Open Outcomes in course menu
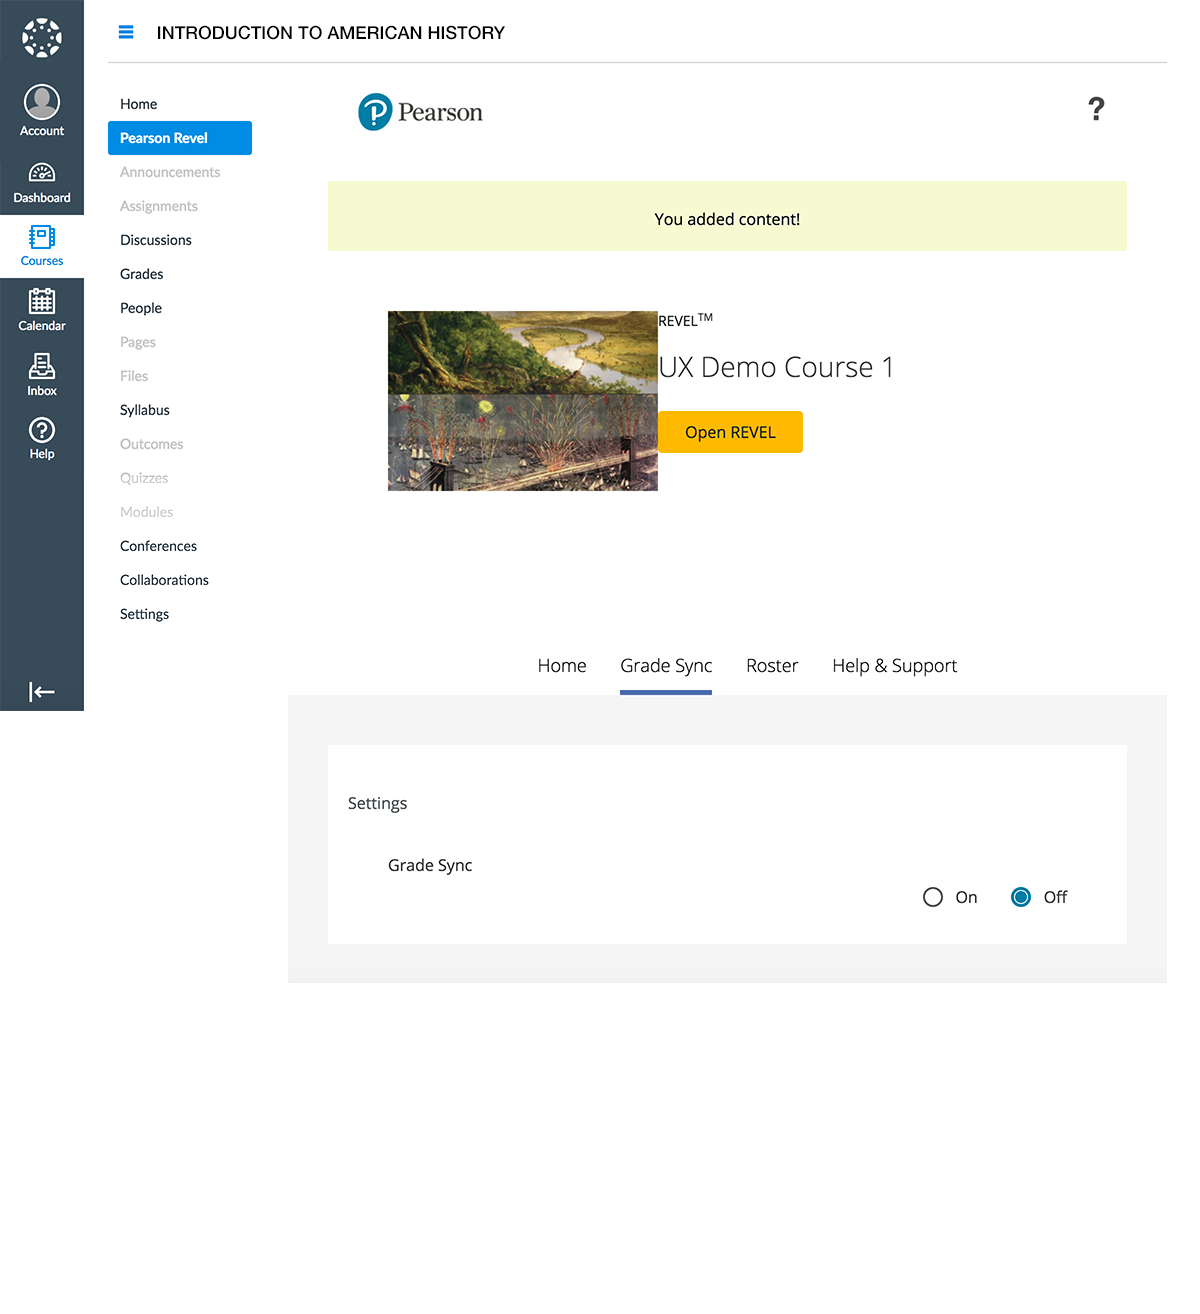1200x1314 pixels. [x=152, y=444]
